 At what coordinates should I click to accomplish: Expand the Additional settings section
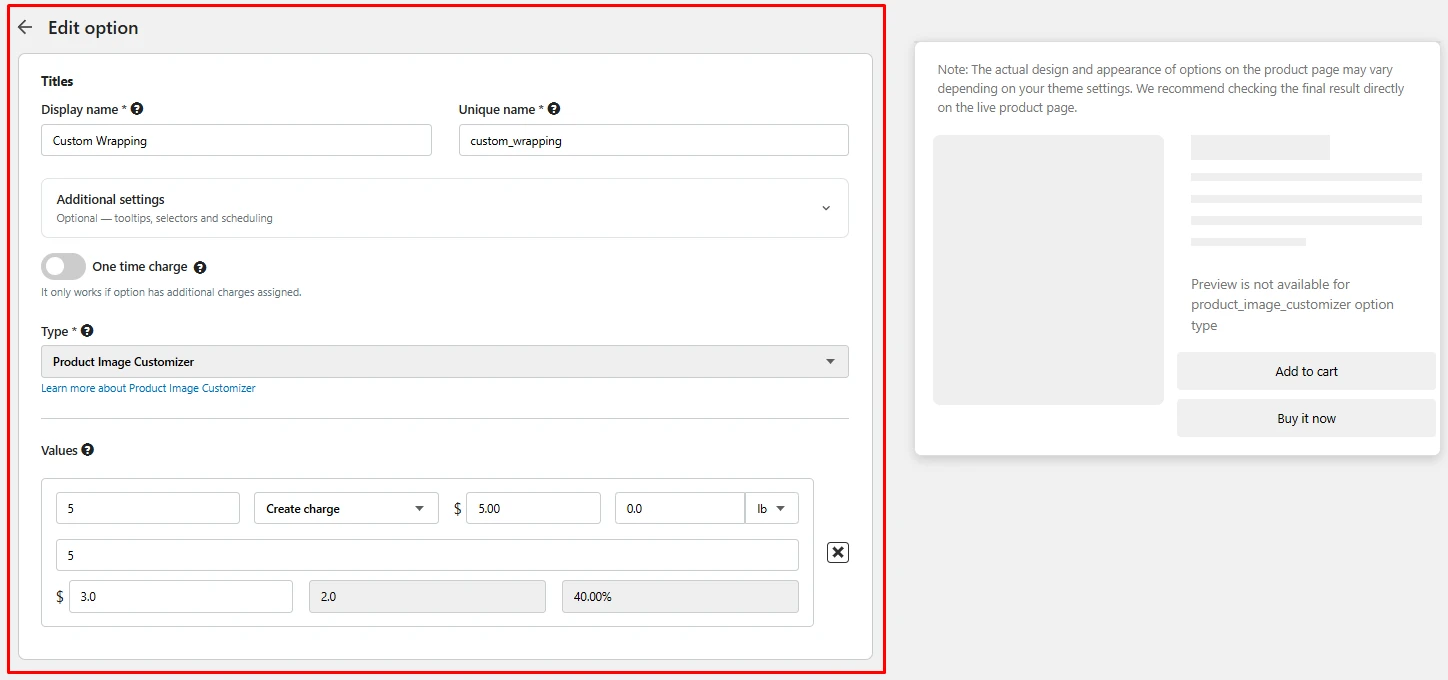tap(445, 208)
